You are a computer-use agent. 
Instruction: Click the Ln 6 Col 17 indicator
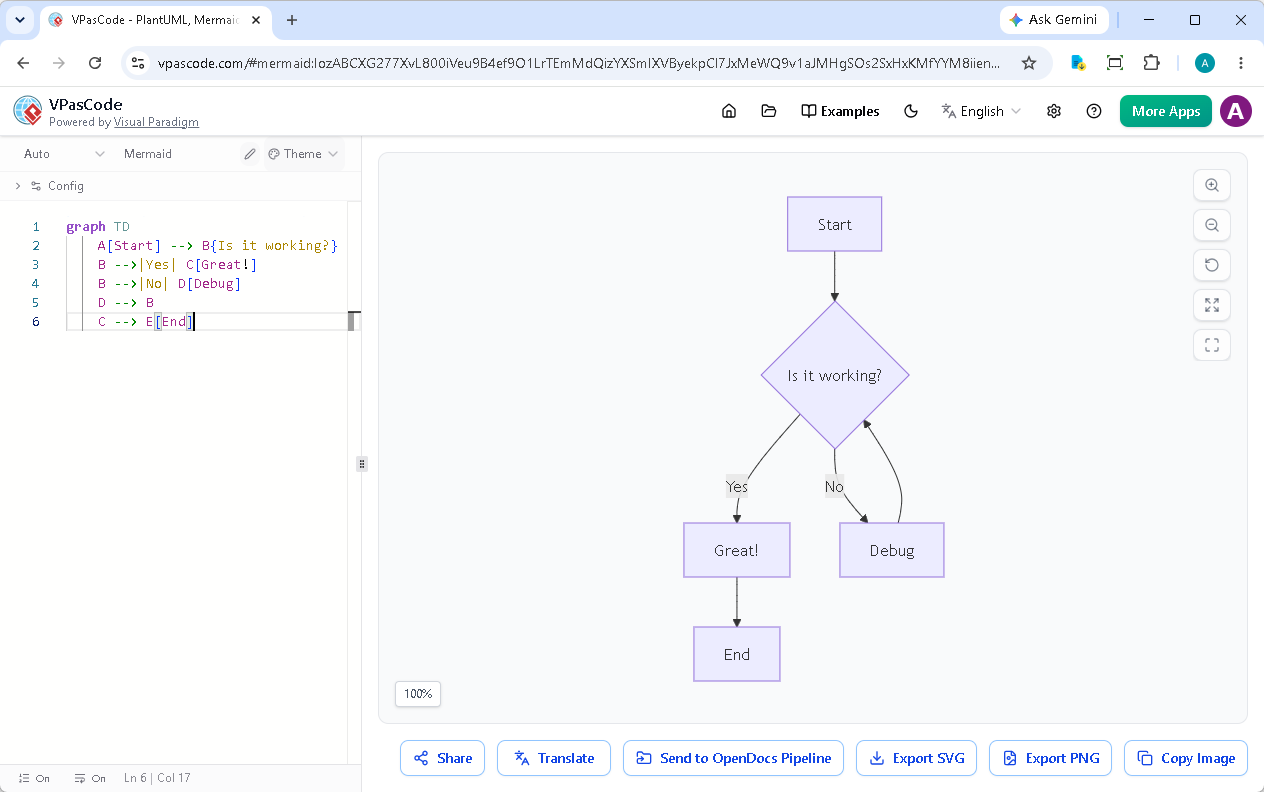(x=157, y=778)
